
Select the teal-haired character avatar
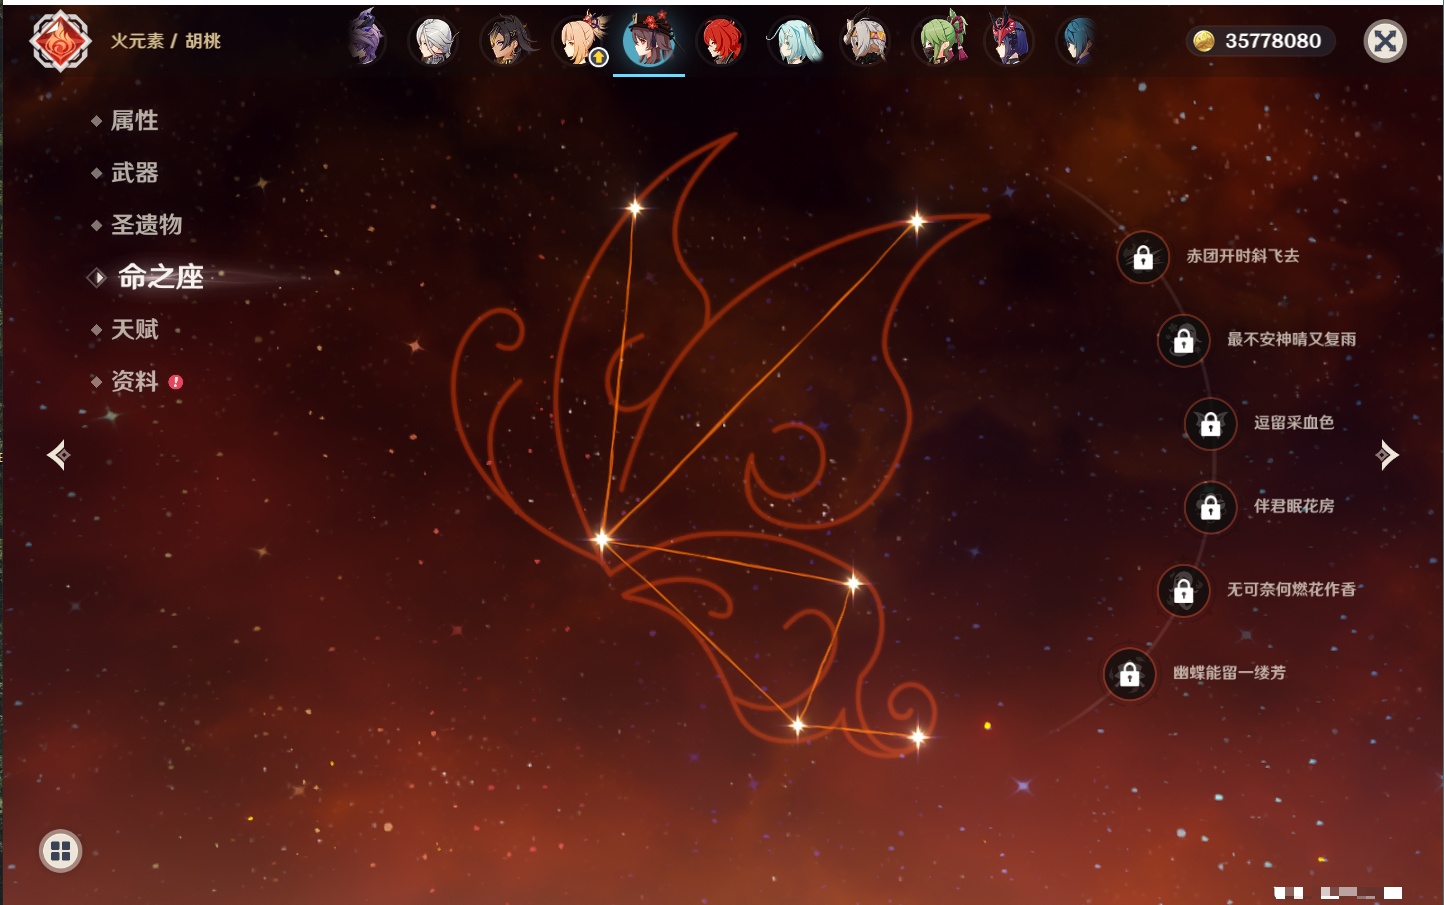tap(794, 41)
